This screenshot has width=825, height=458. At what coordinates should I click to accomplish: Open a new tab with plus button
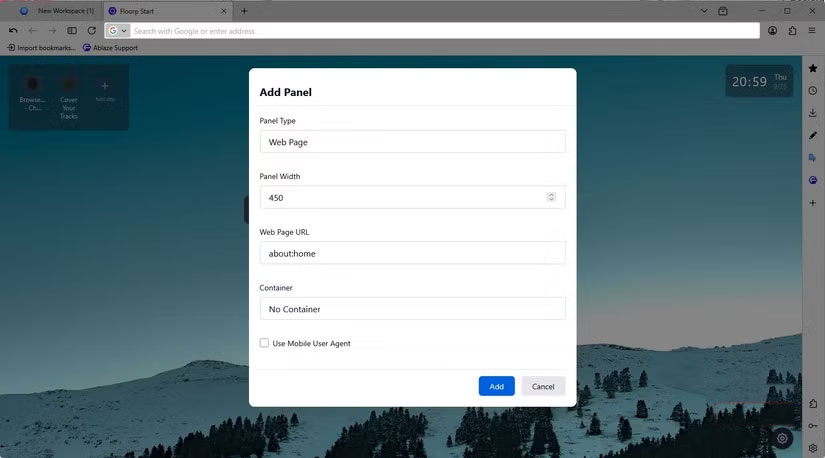pyautogui.click(x=244, y=11)
